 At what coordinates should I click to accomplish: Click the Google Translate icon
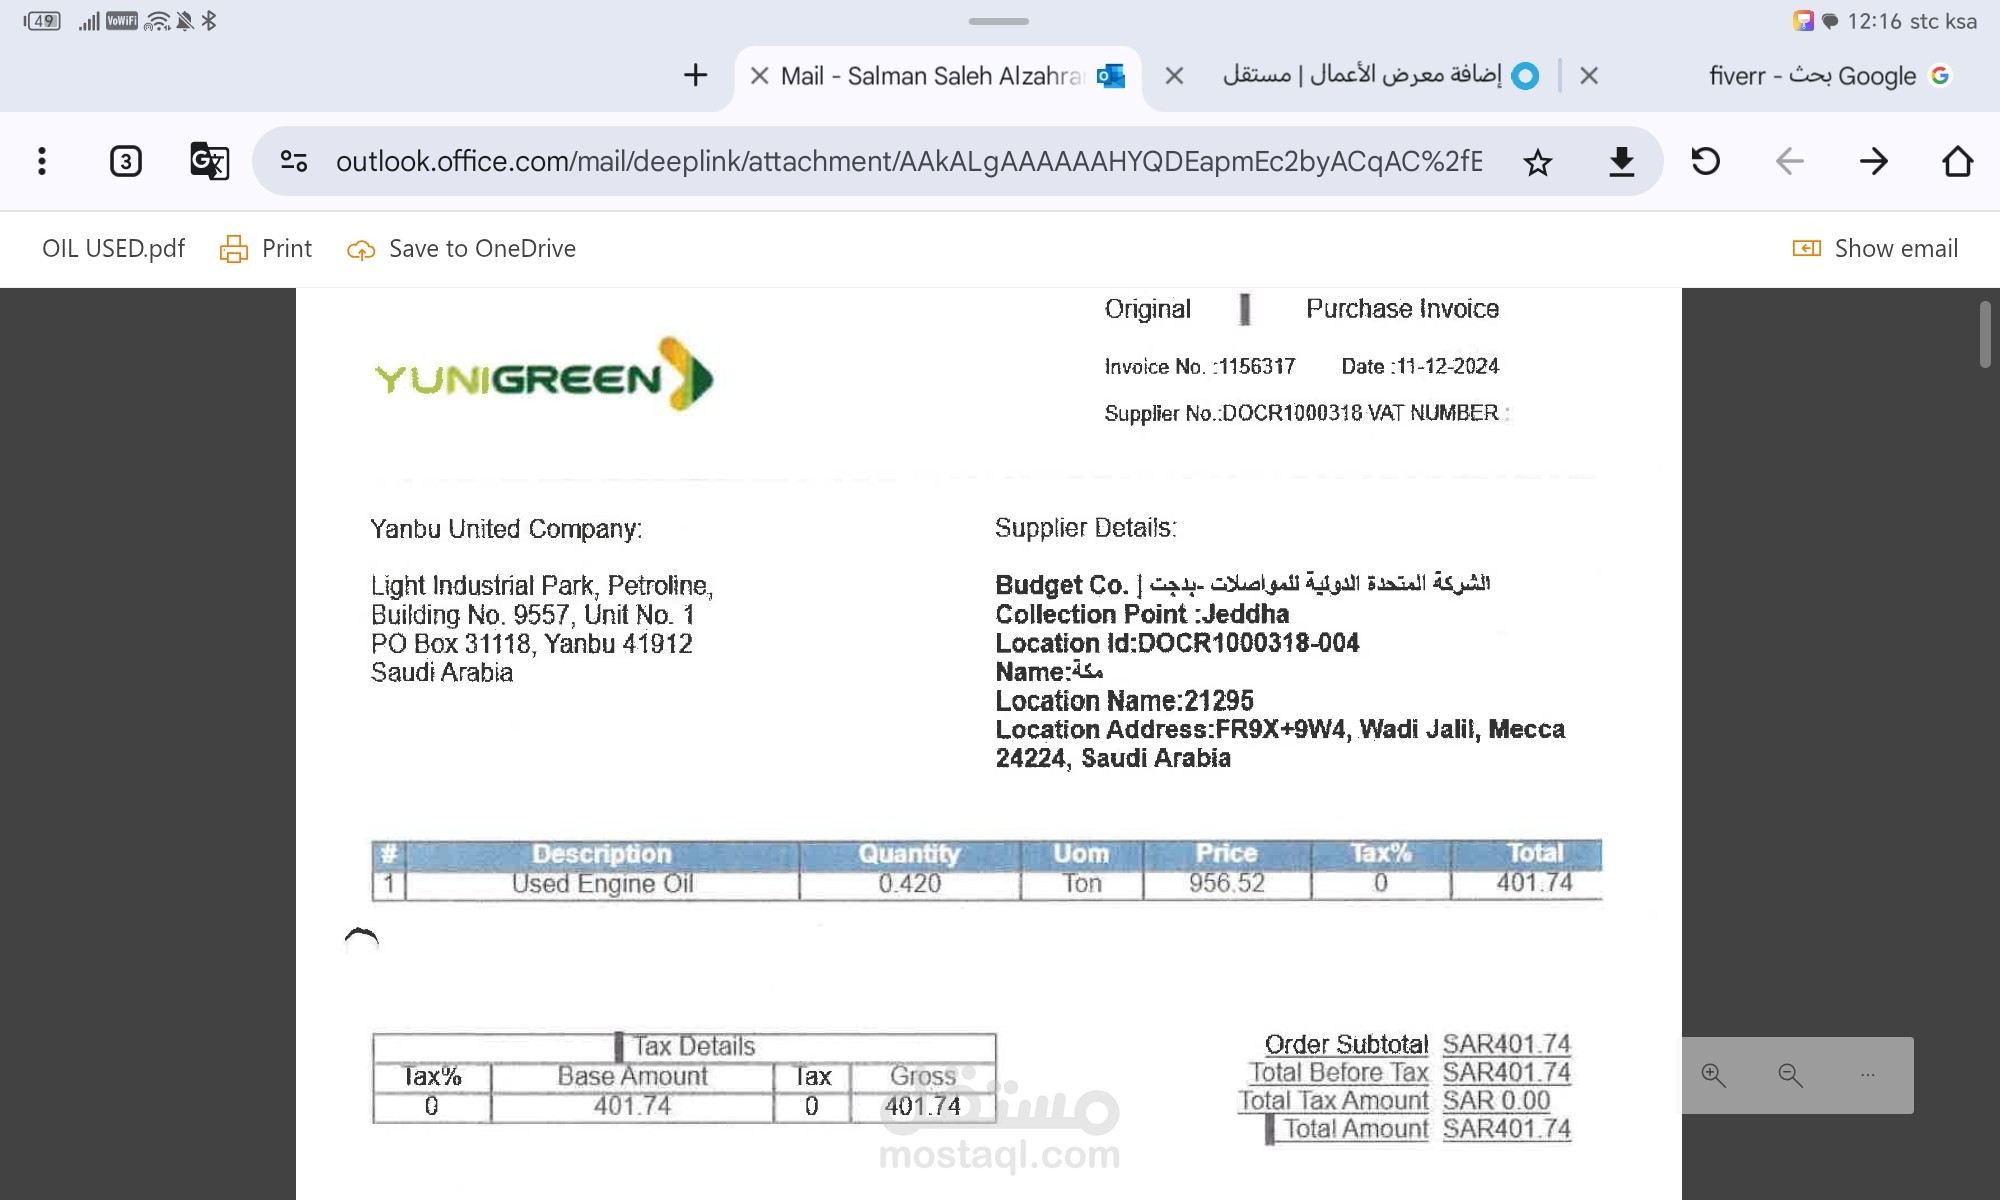(209, 161)
